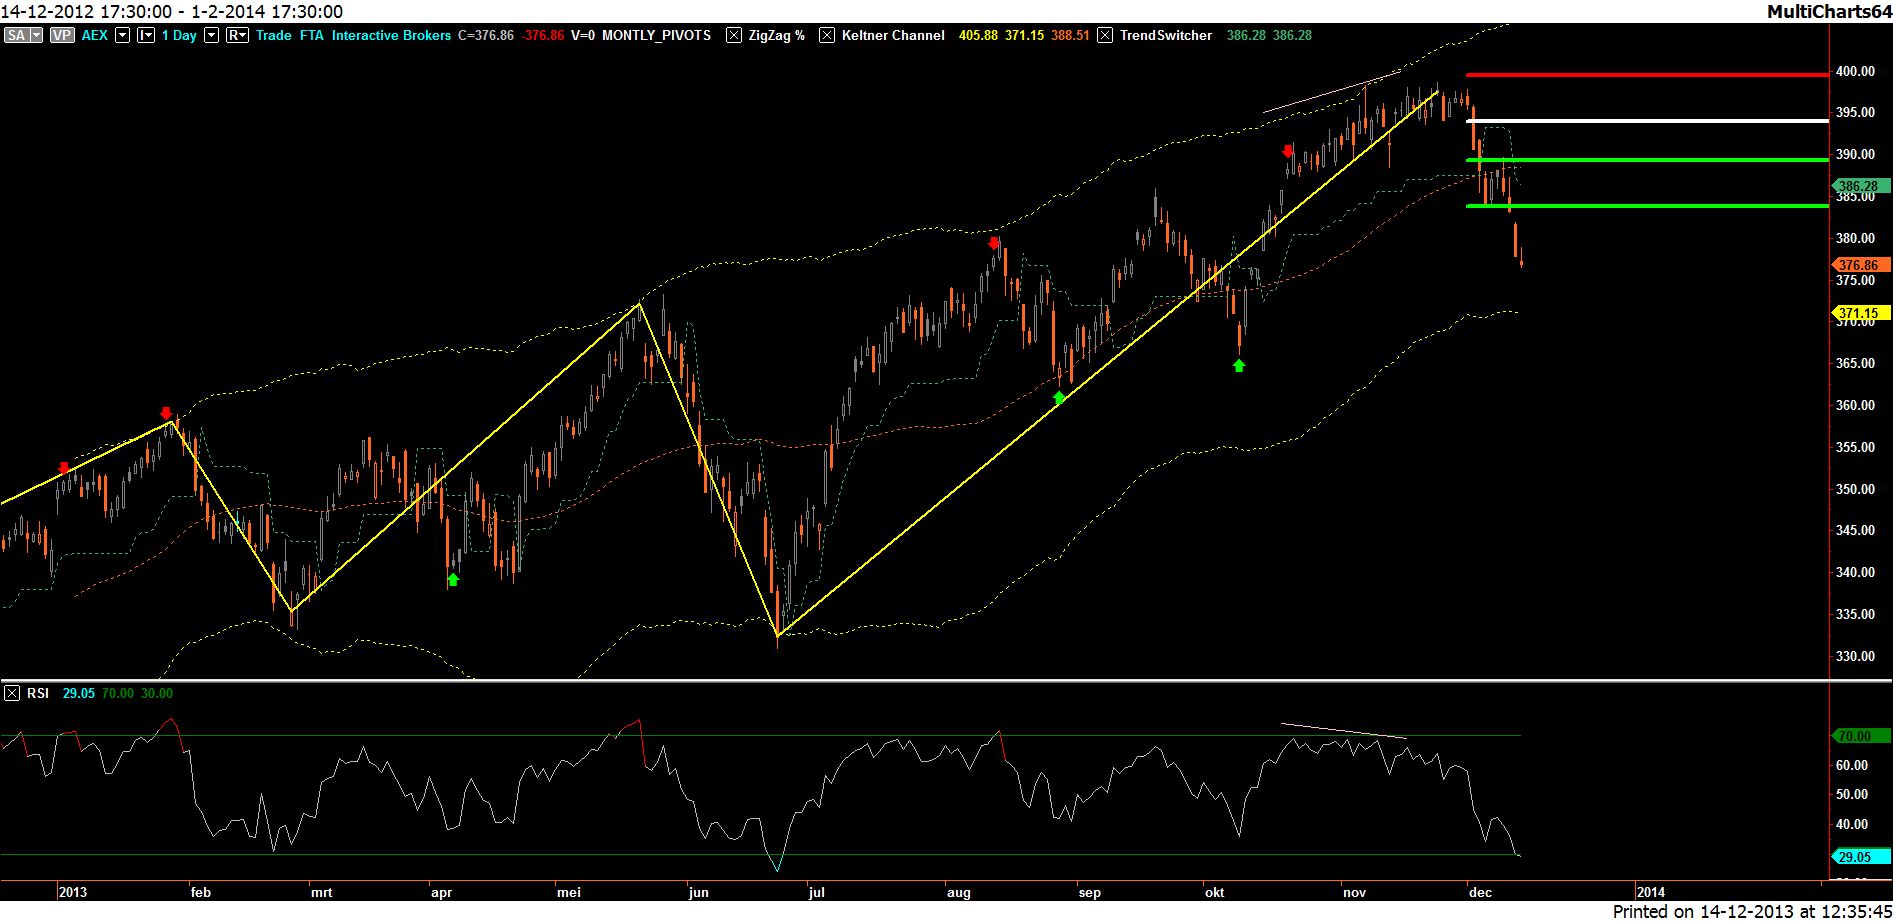Click the SA button in status line
The height and width of the screenshot is (922, 1893).
[17, 35]
